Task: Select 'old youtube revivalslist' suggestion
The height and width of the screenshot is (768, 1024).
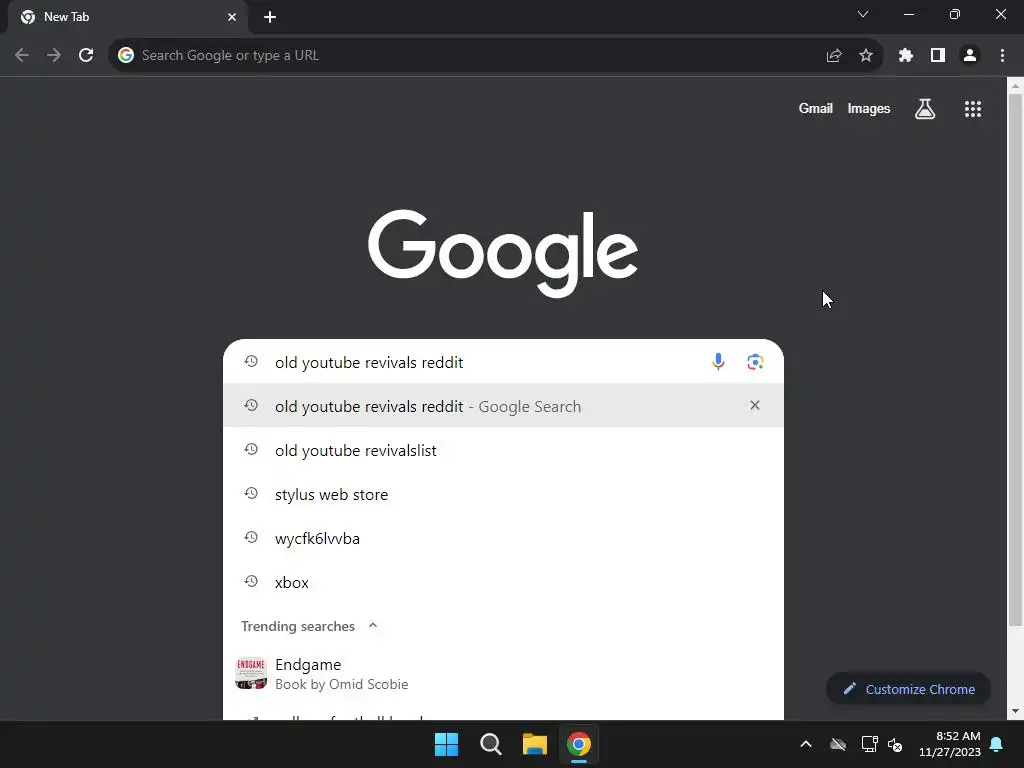Action: click(x=503, y=450)
